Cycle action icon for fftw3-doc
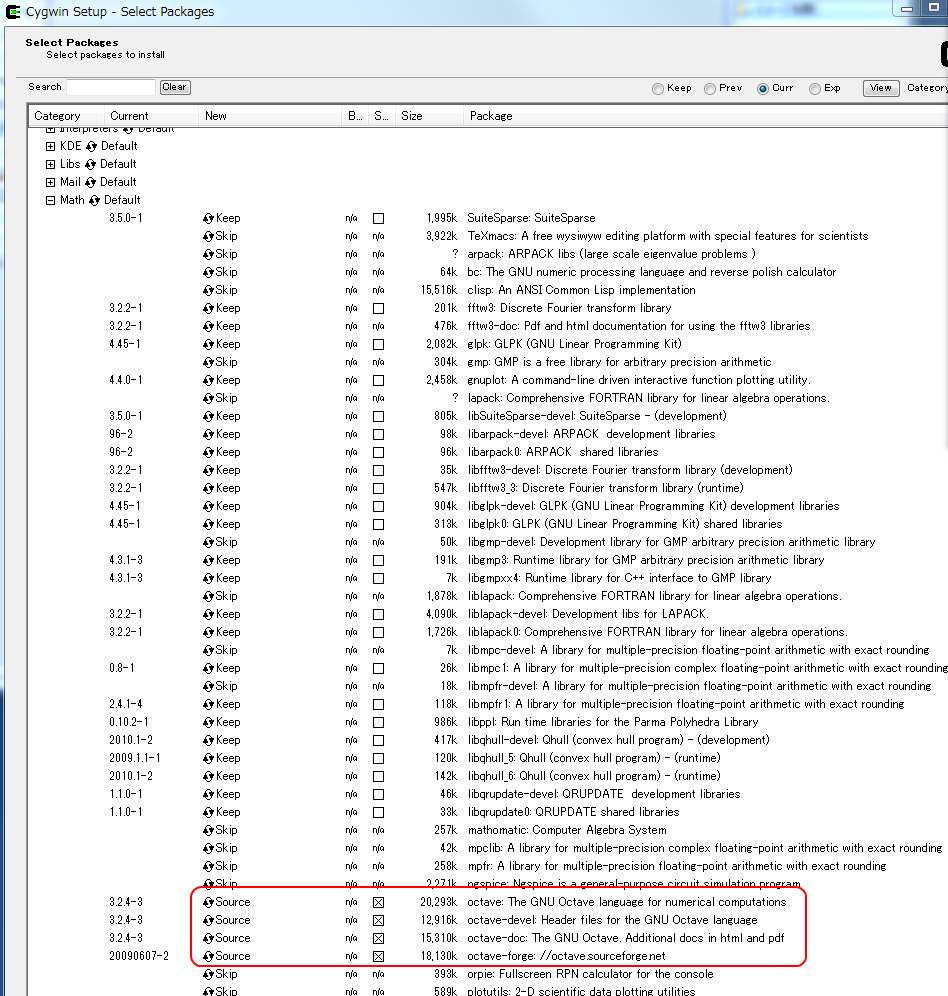The height and width of the screenshot is (996, 948). pos(208,326)
